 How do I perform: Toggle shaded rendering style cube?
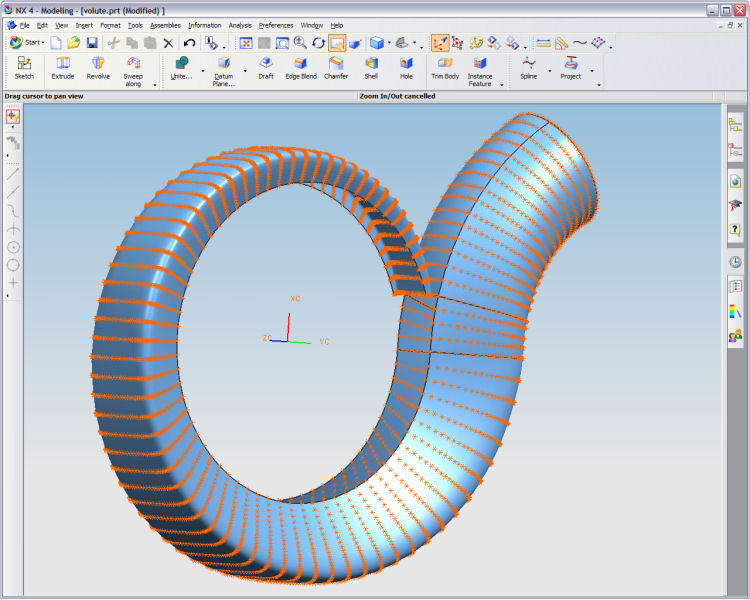click(x=377, y=43)
